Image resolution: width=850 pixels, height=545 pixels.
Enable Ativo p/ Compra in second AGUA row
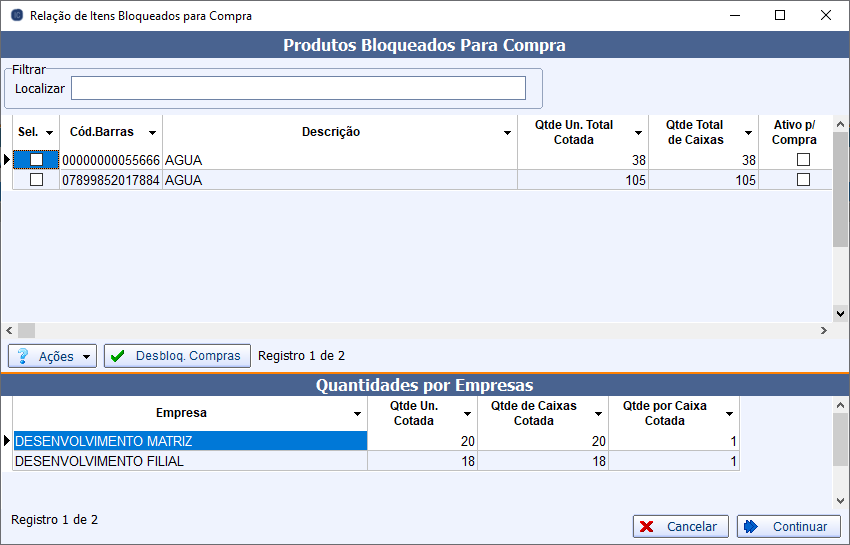click(802, 180)
